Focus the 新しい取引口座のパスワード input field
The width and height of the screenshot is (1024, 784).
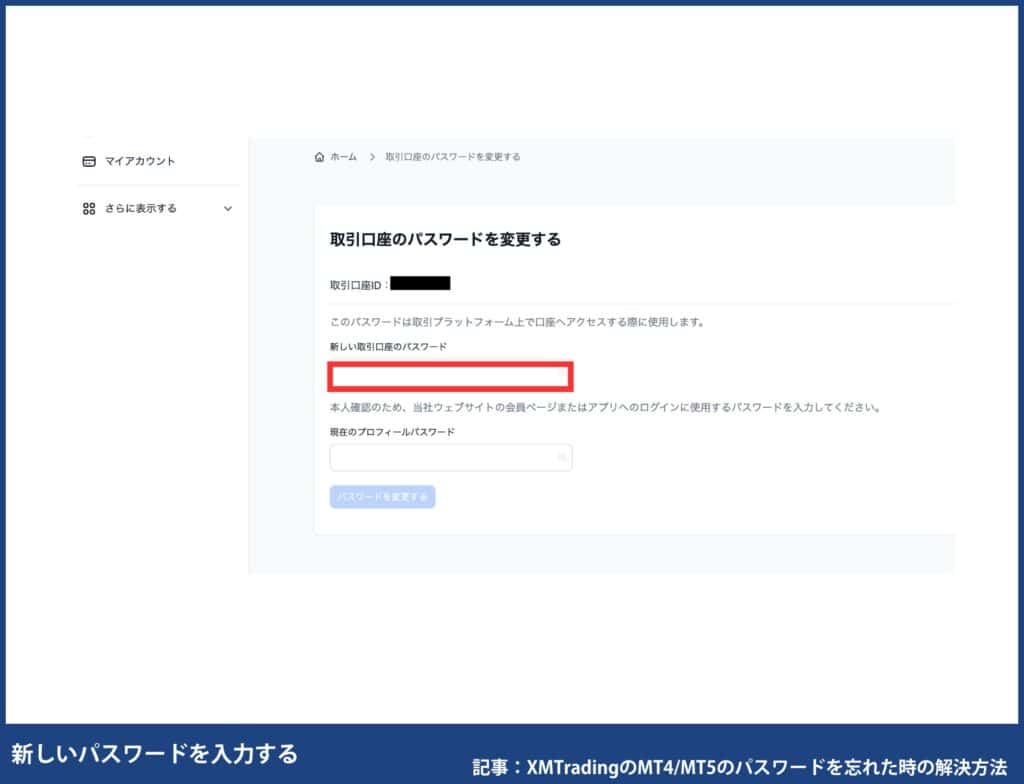pyautogui.click(x=440, y=377)
